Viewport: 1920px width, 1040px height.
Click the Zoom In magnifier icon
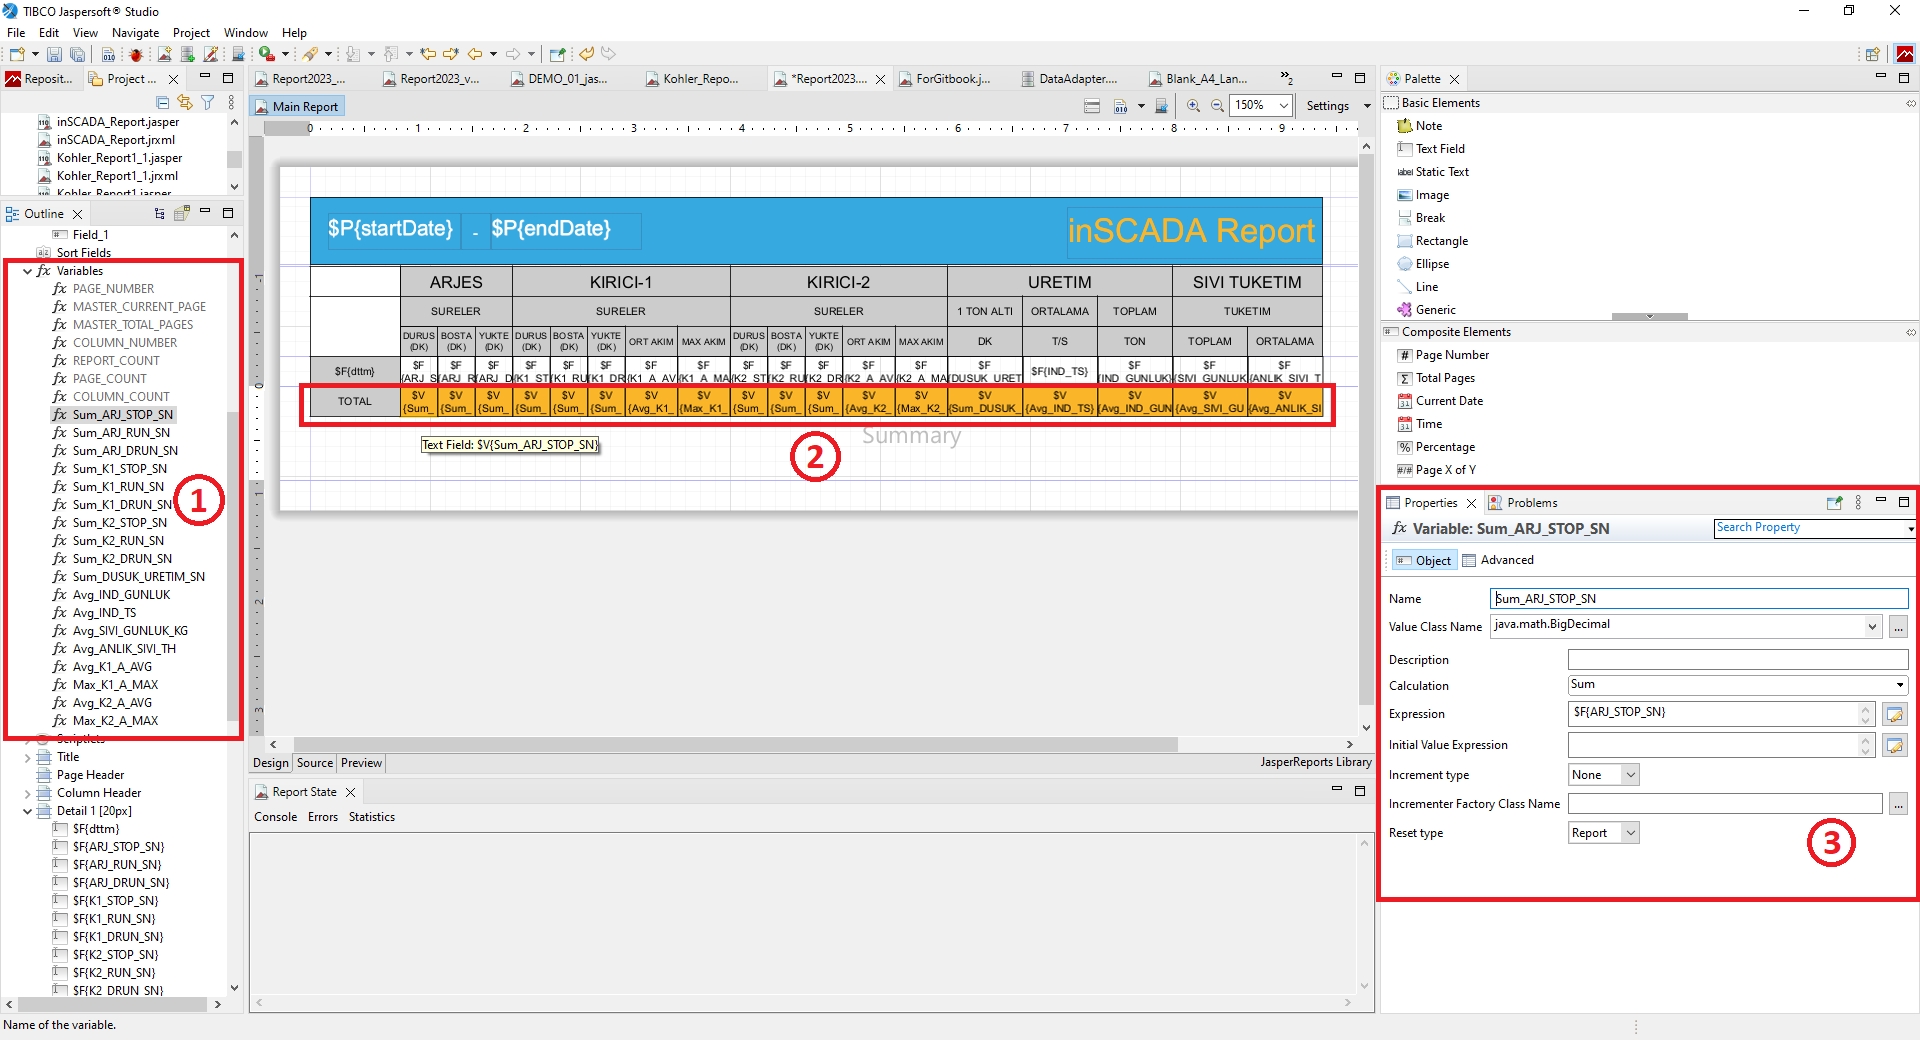click(x=1193, y=106)
